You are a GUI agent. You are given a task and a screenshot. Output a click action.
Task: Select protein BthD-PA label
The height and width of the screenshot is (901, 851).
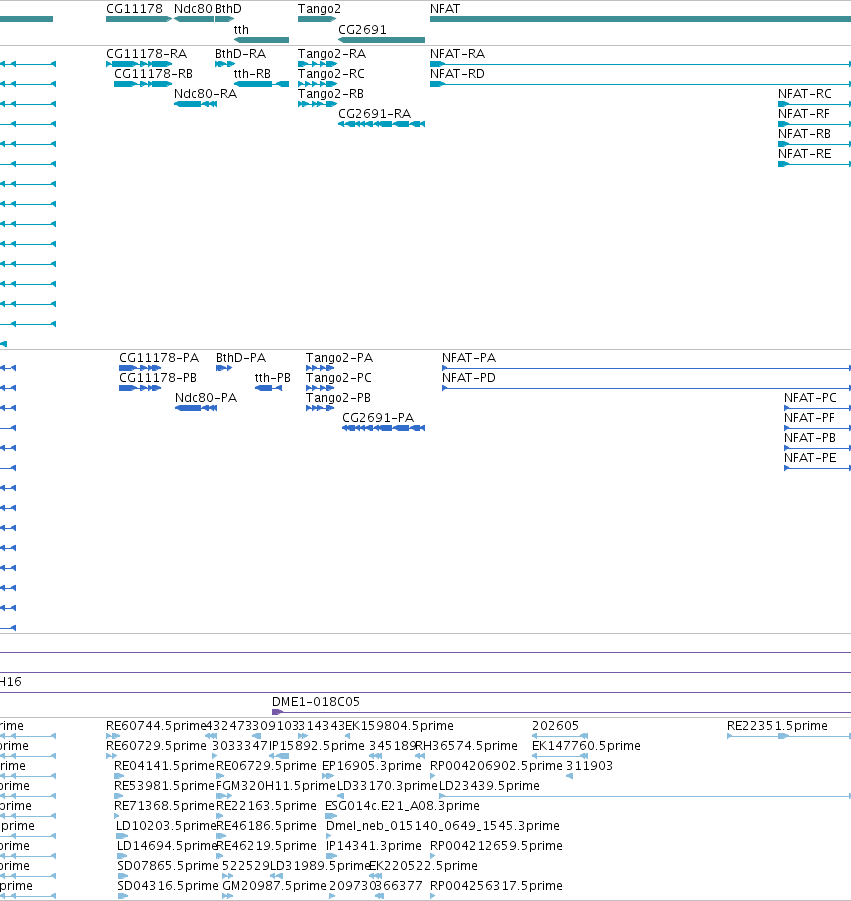pyautogui.click(x=241, y=358)
